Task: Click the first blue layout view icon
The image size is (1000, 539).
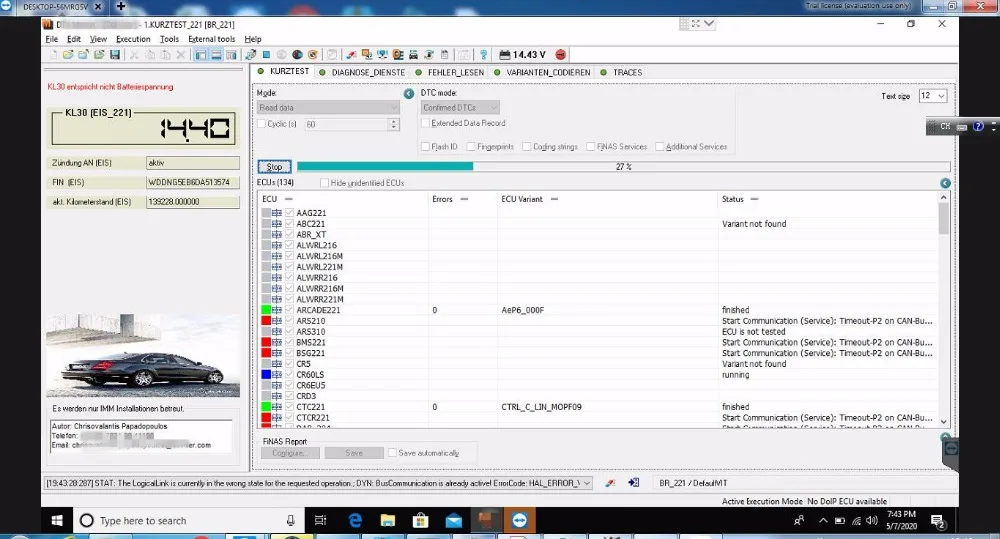Action: (x=201, y=55)
